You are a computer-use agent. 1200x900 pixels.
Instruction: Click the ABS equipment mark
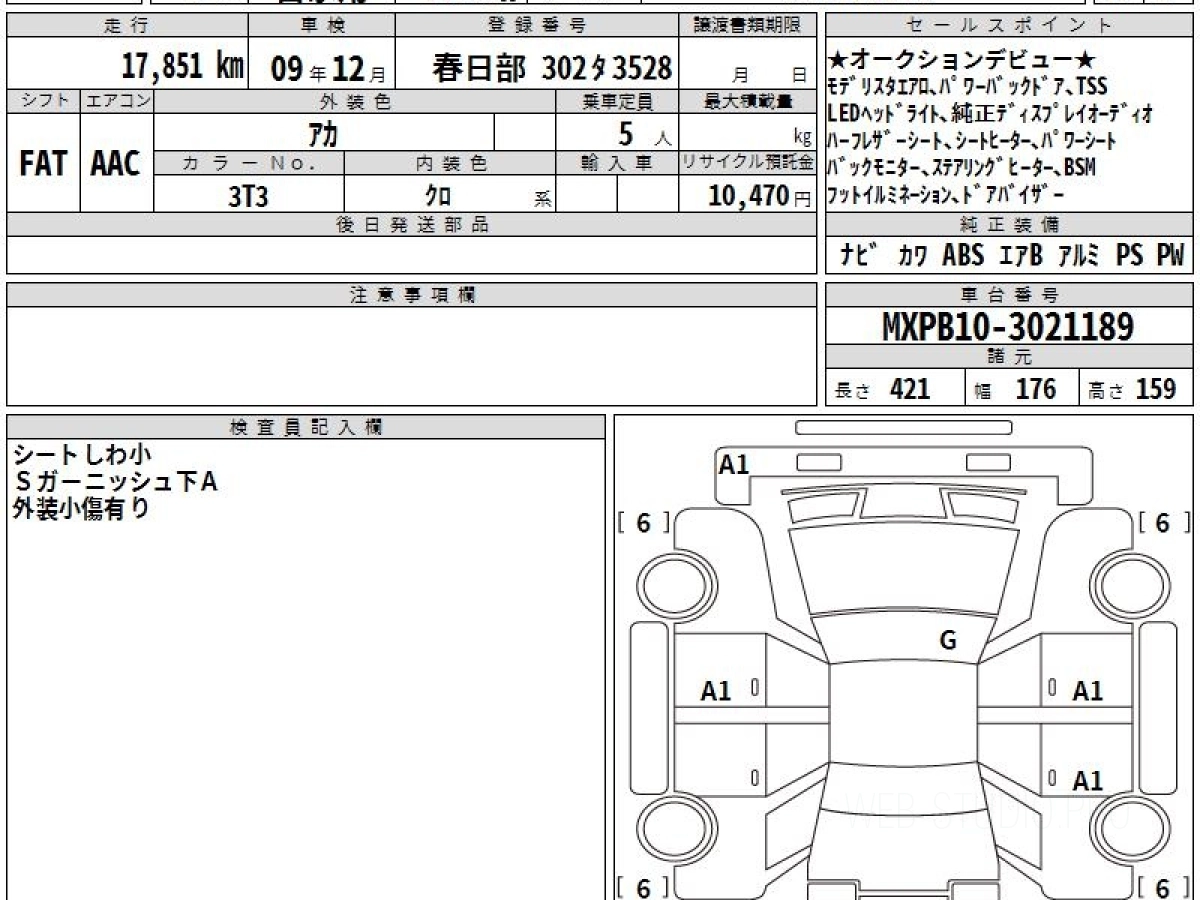tap(962, 255)
